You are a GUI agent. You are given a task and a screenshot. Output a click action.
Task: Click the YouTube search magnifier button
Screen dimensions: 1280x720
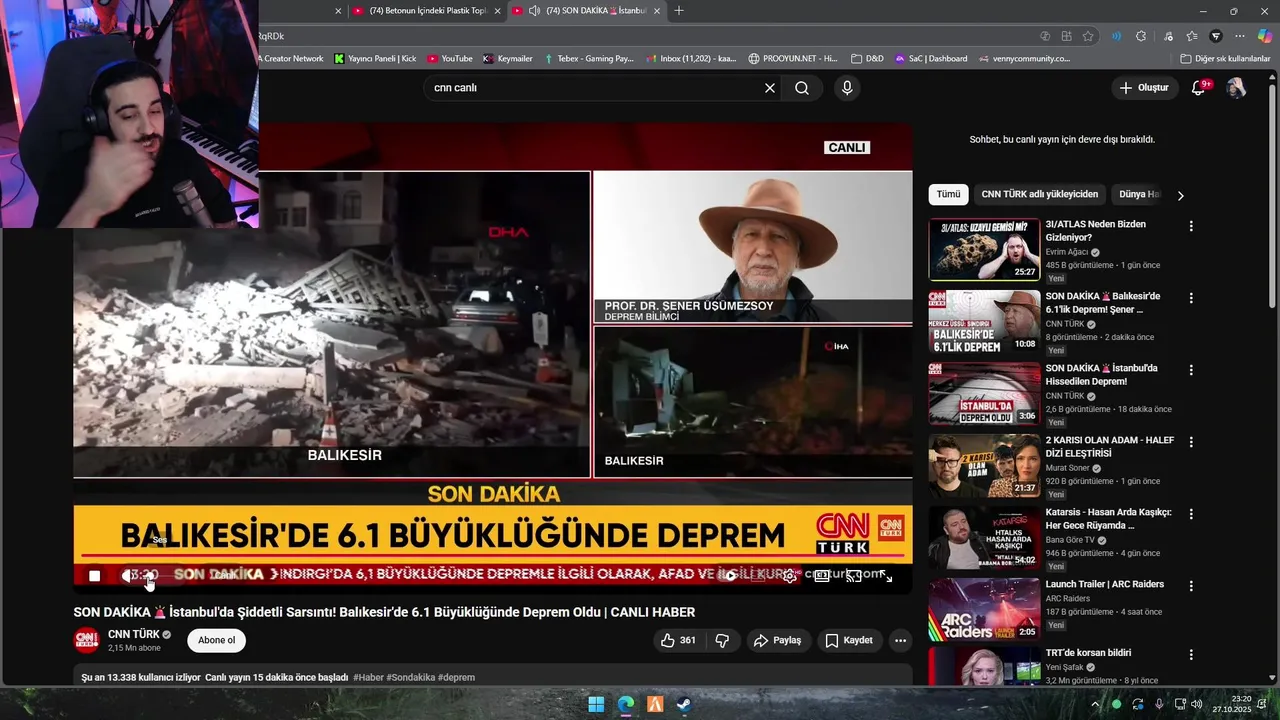802,88
